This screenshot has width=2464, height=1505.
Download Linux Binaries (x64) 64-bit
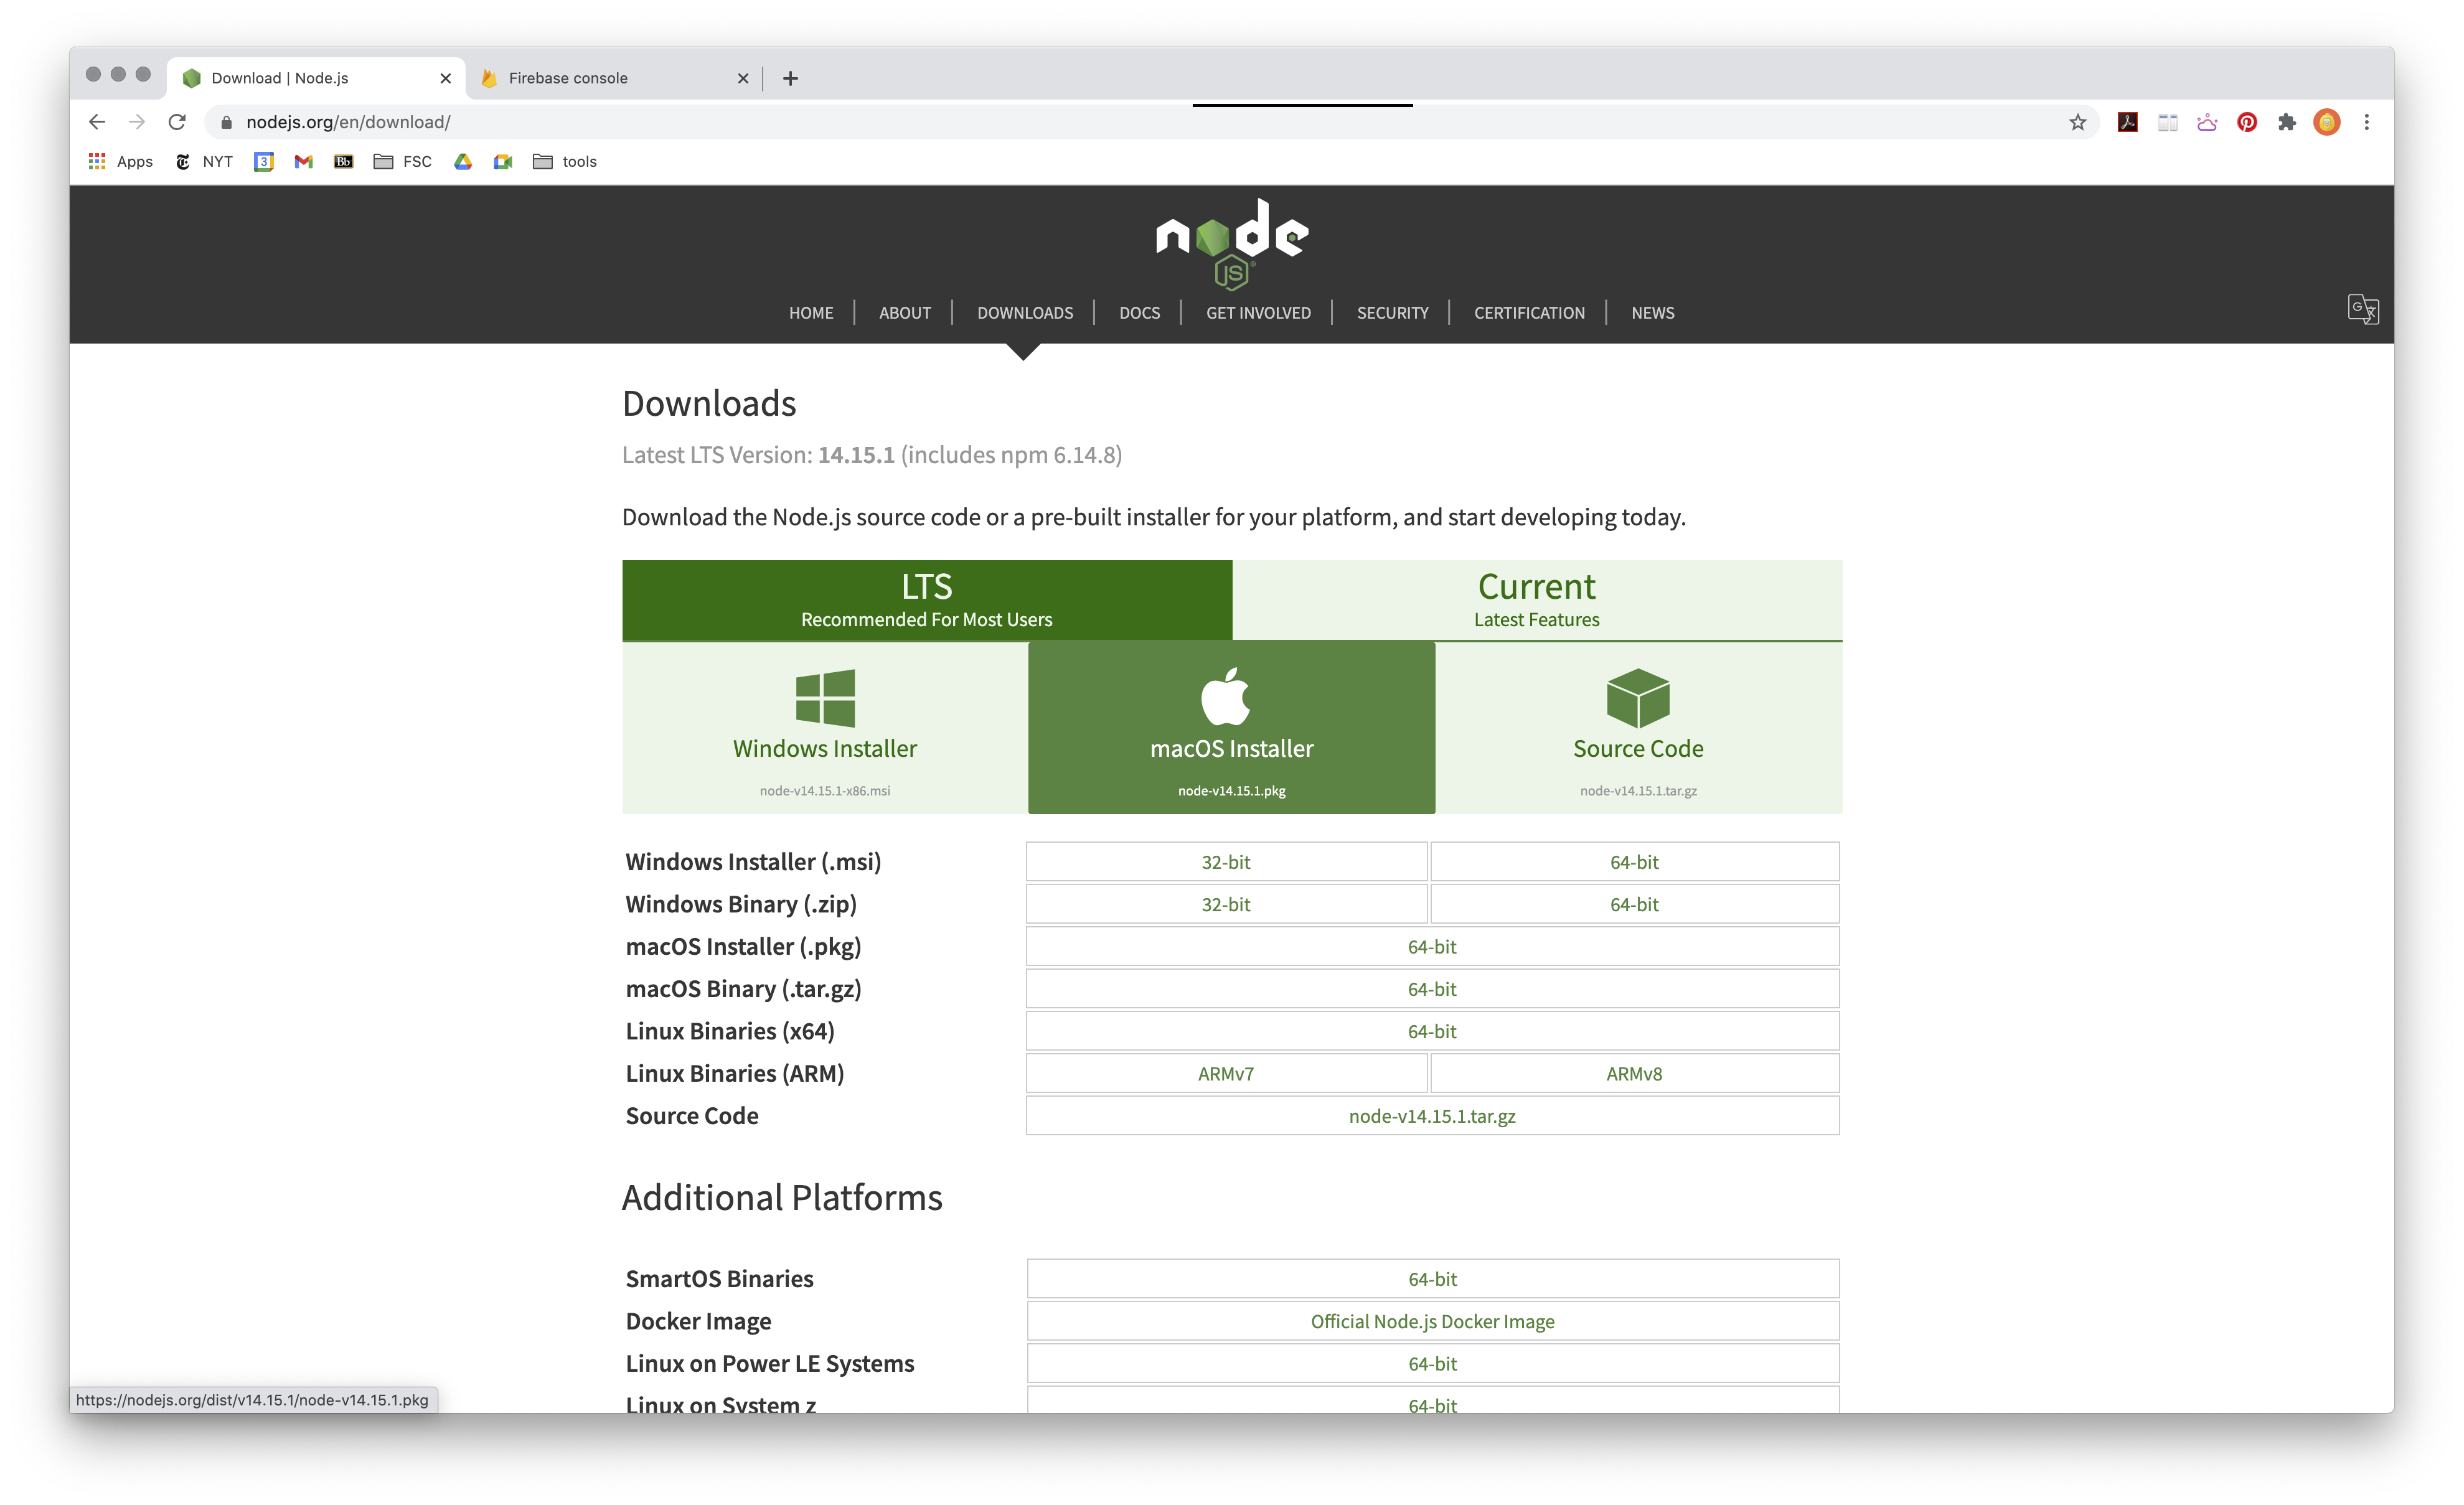(1432, 1031)
